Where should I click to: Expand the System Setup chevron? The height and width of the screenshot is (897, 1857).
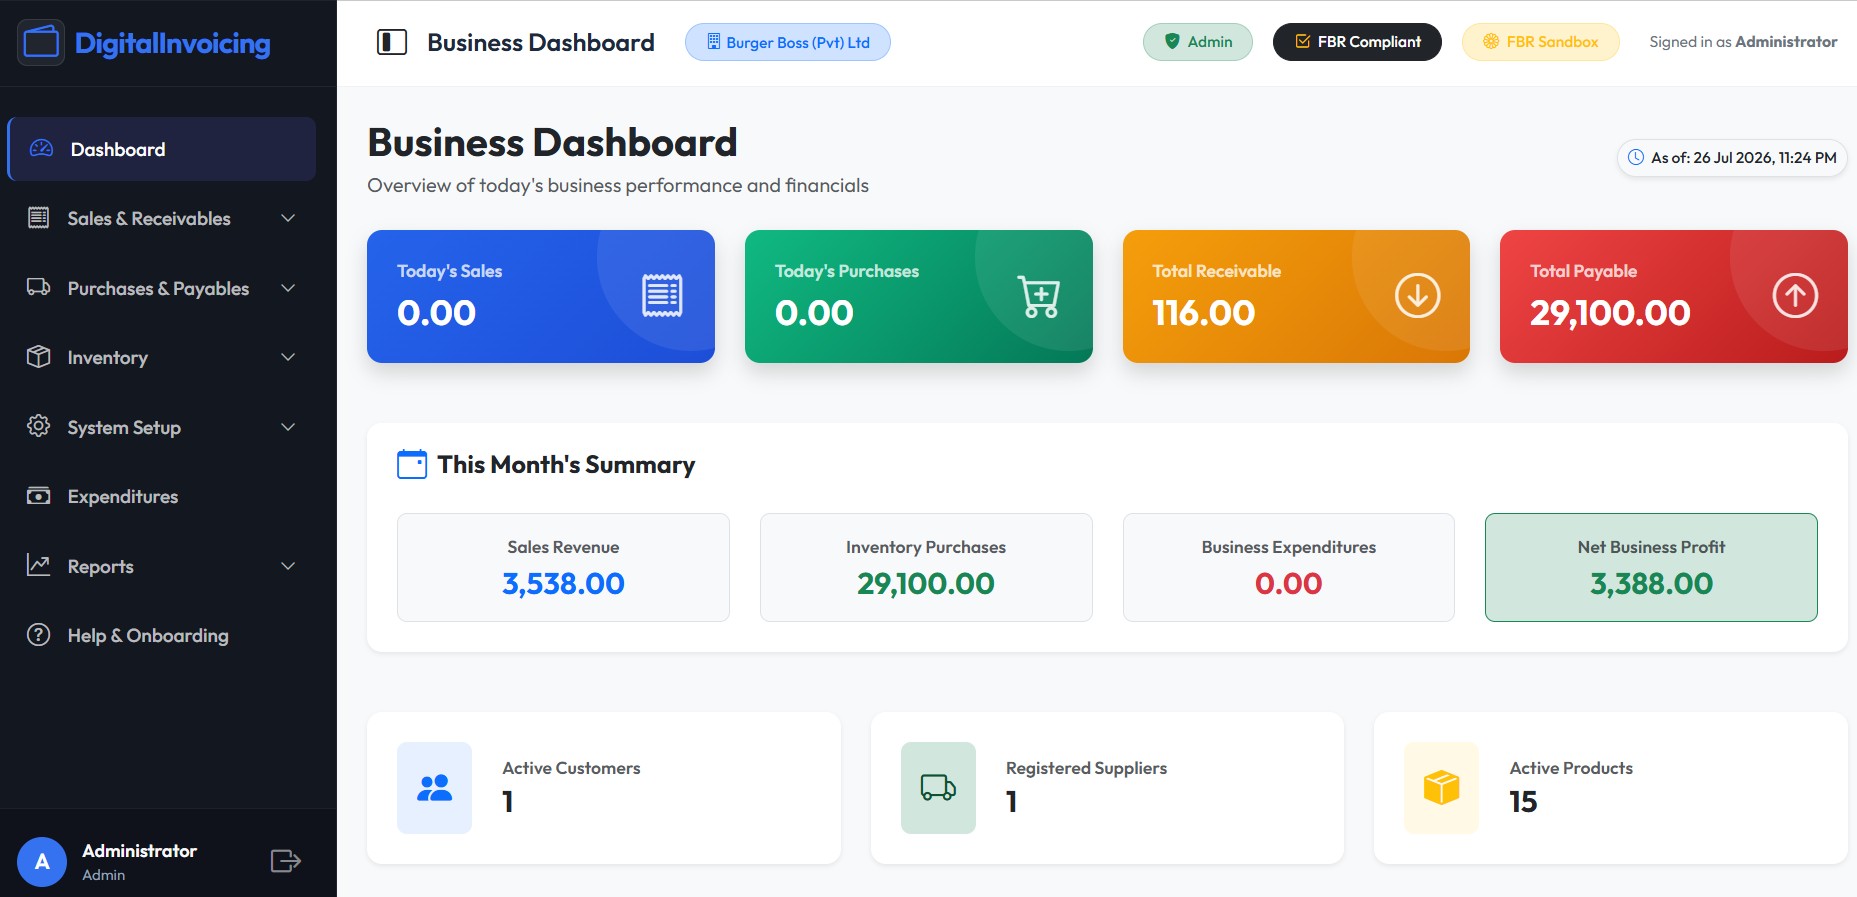click(x=288, y=427)
